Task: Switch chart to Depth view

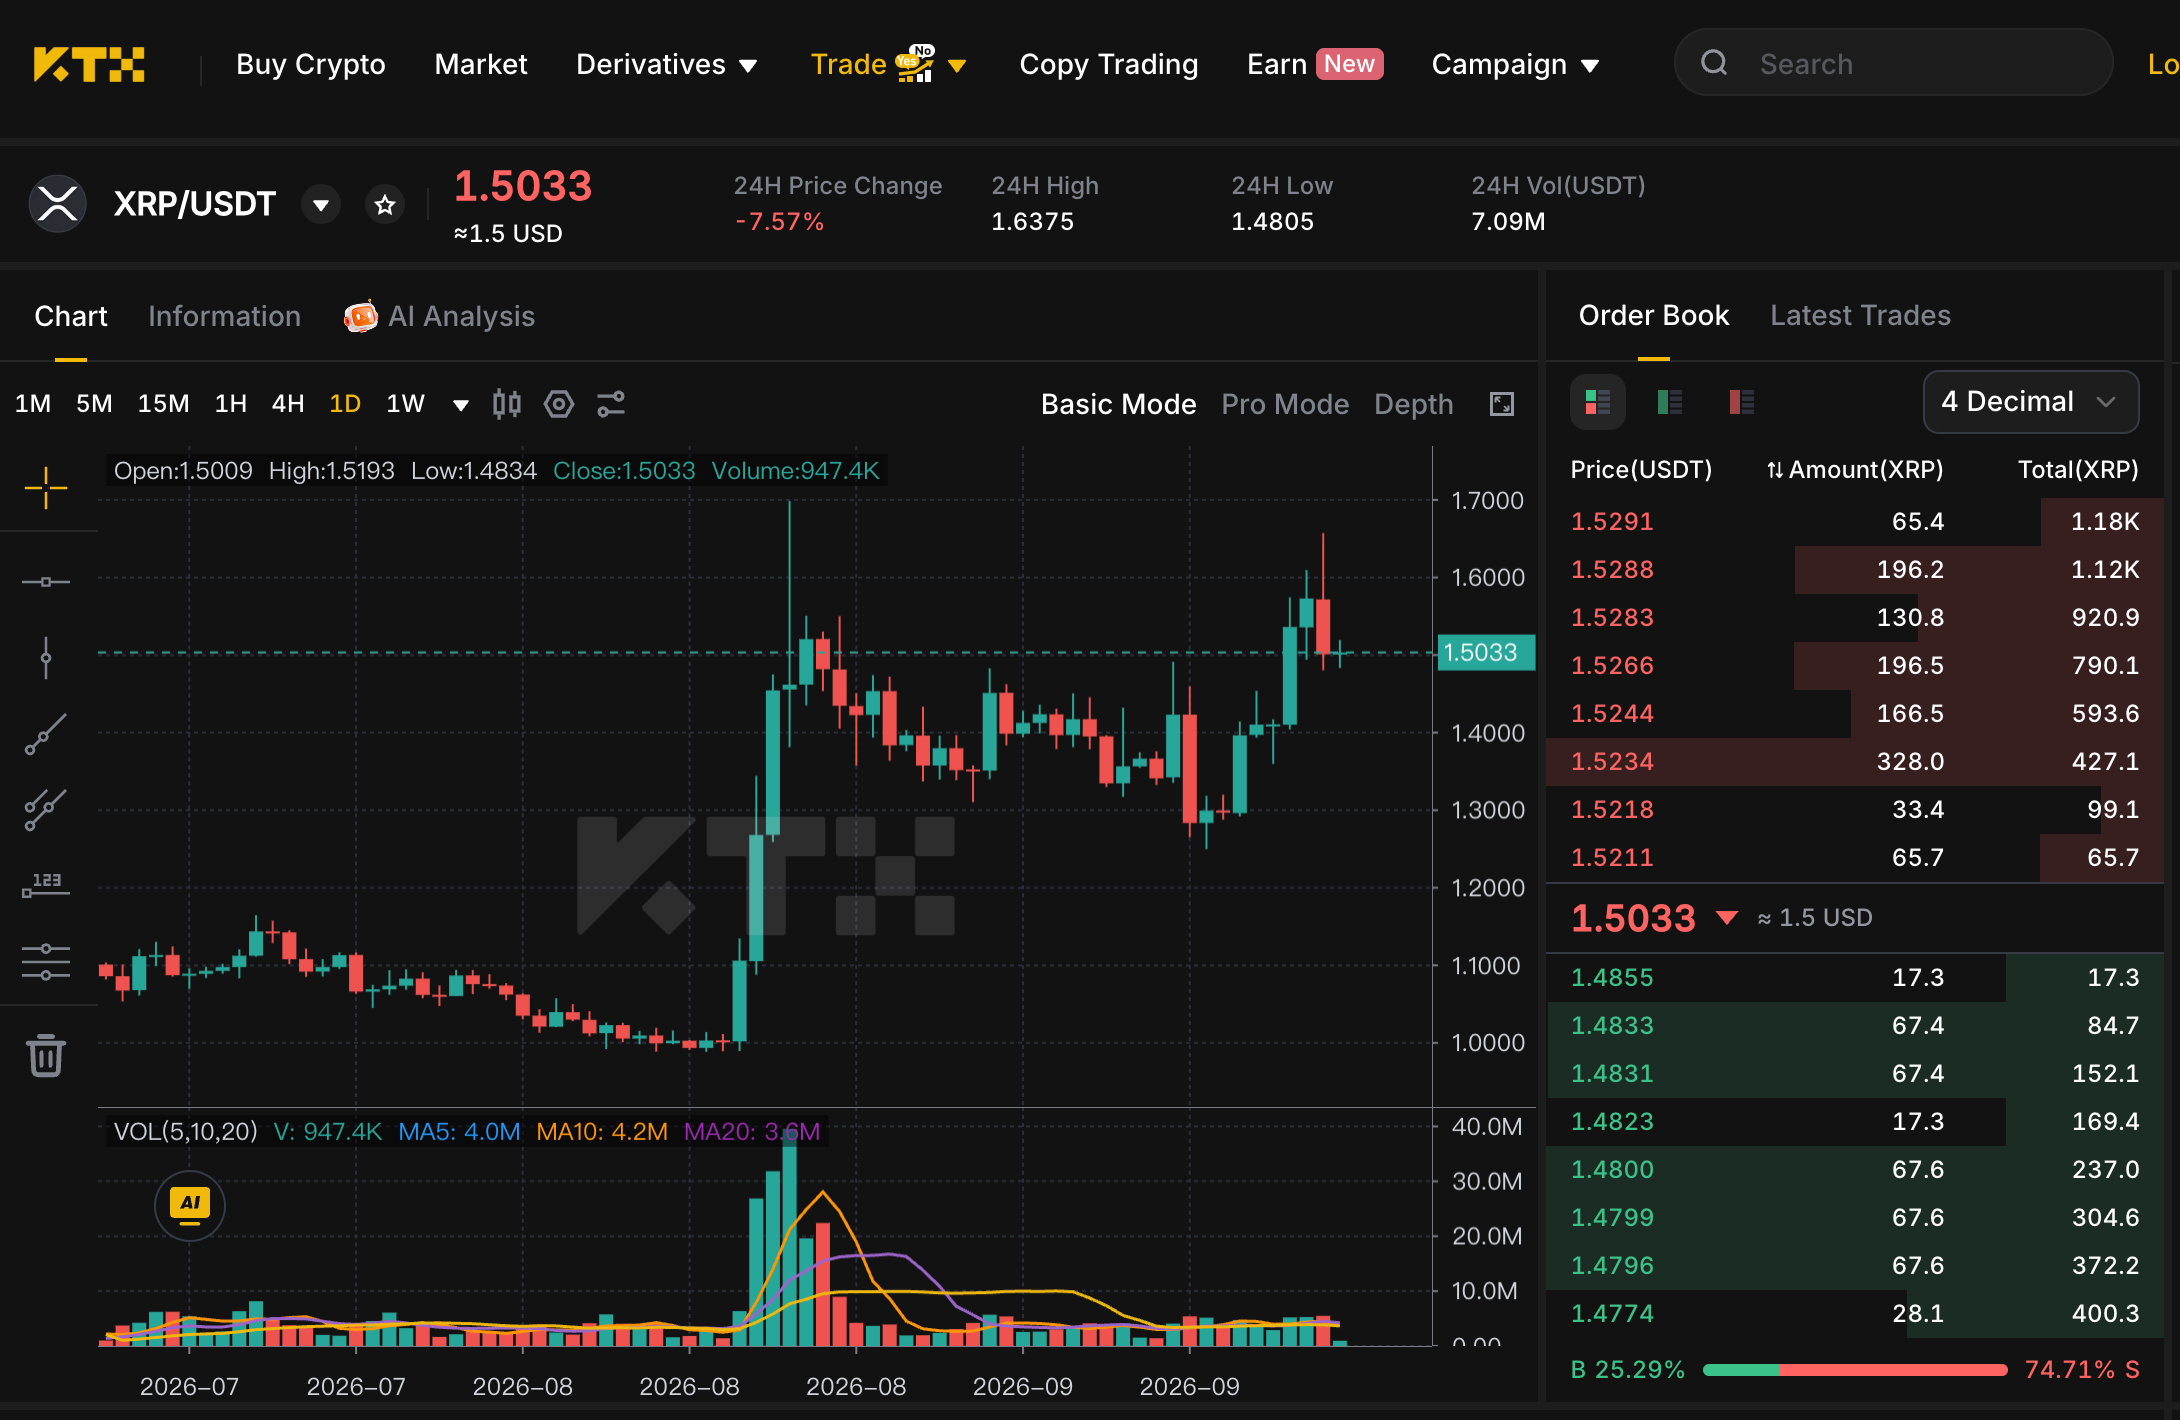Action: (1413, 404)
